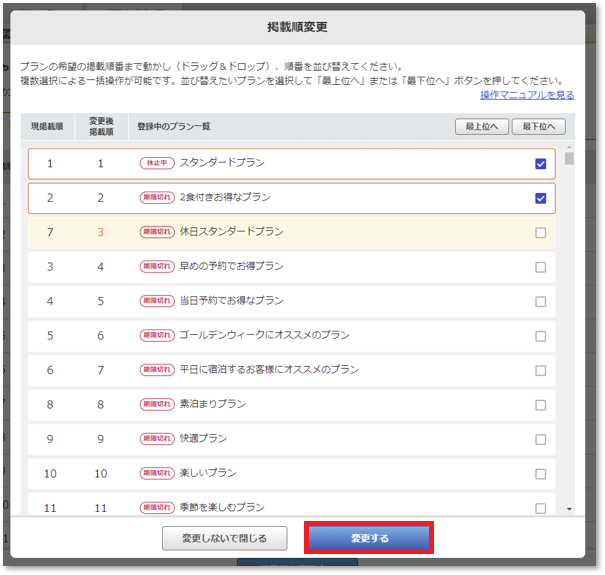Click the 休止中 badge on スタンダードプラン
This screenshot has width=605, height=575.
point(156,164)
